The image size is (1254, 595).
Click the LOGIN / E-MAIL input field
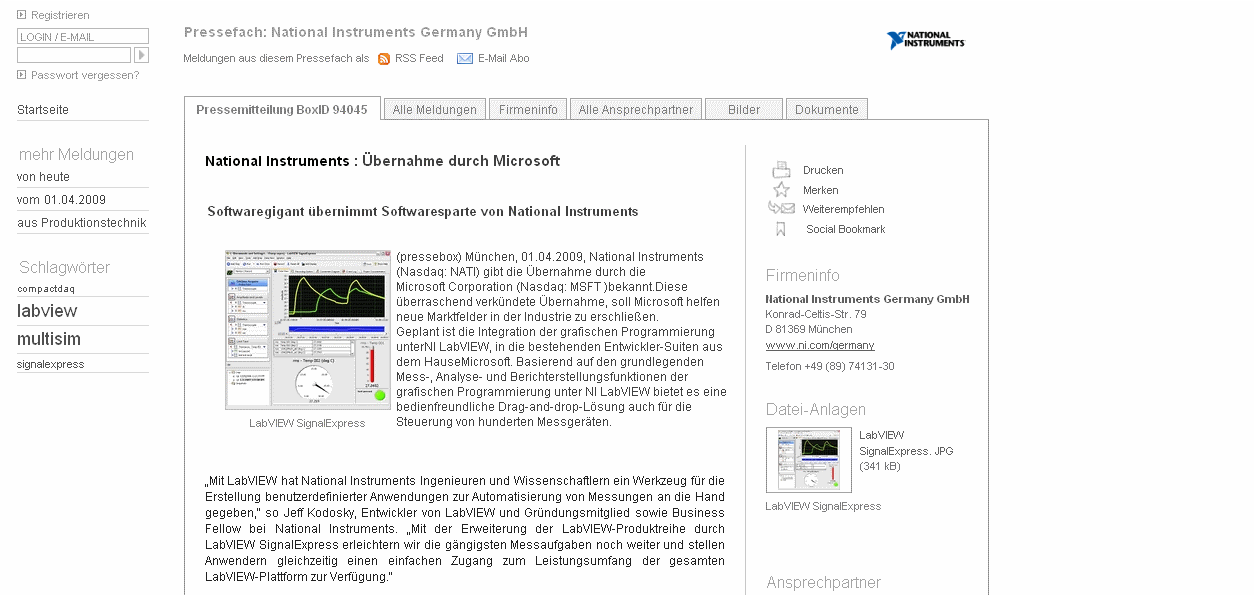point(83,37)
